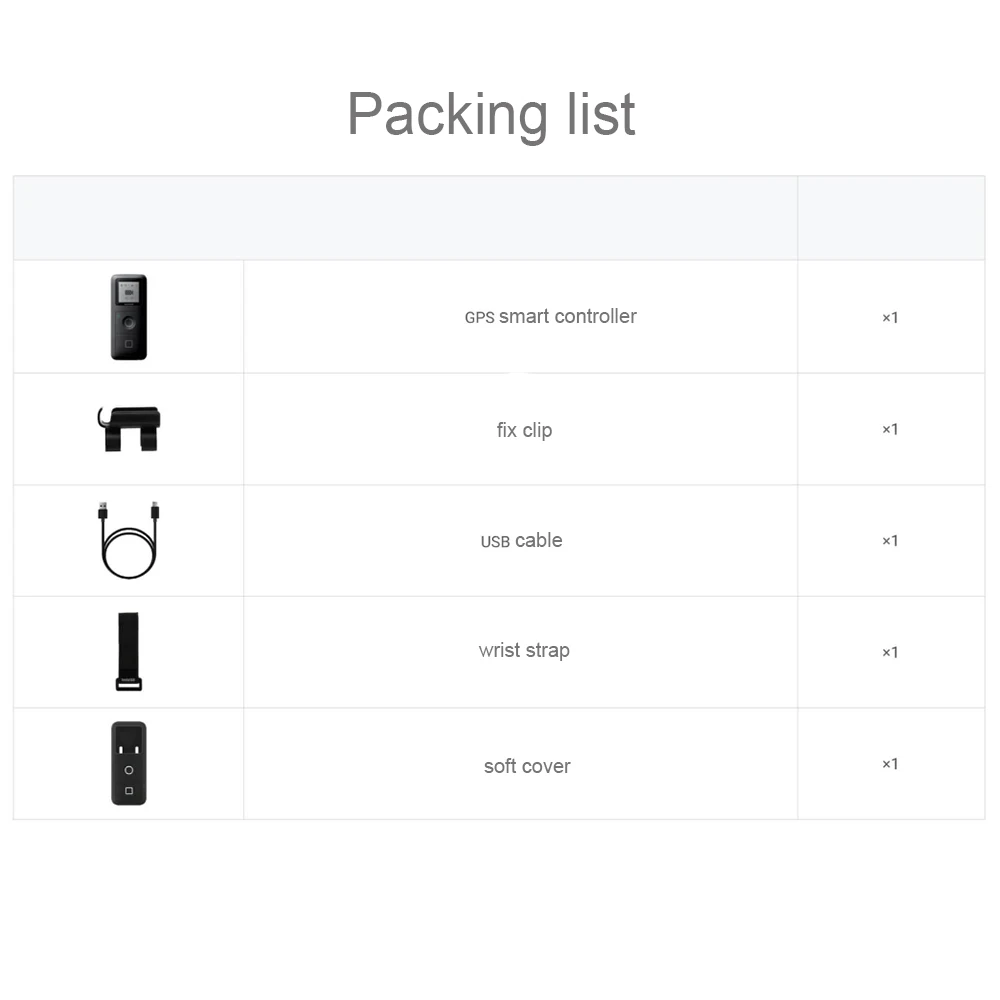Screen dimensions: 1000x1000
Task: Select the "fix clip" text
Action: [x=524, y=430]
